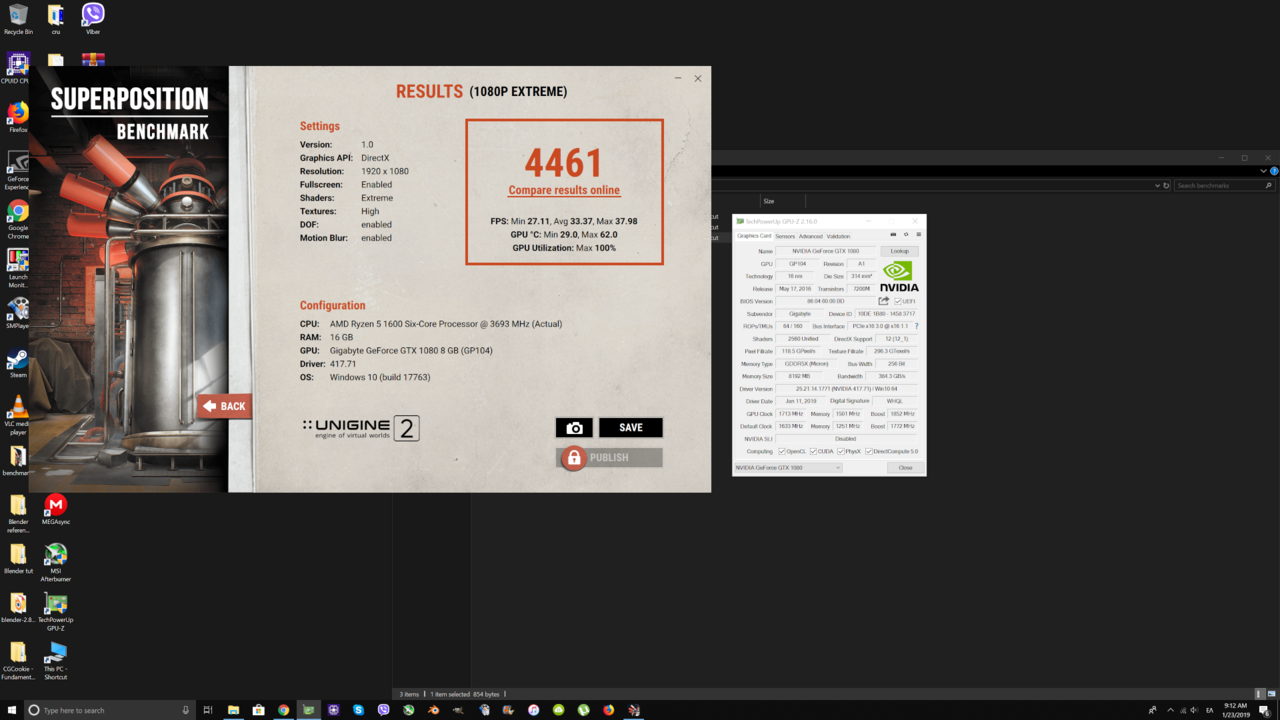Click the BIOS share/export icon in GPU-Z

(884, 301)
